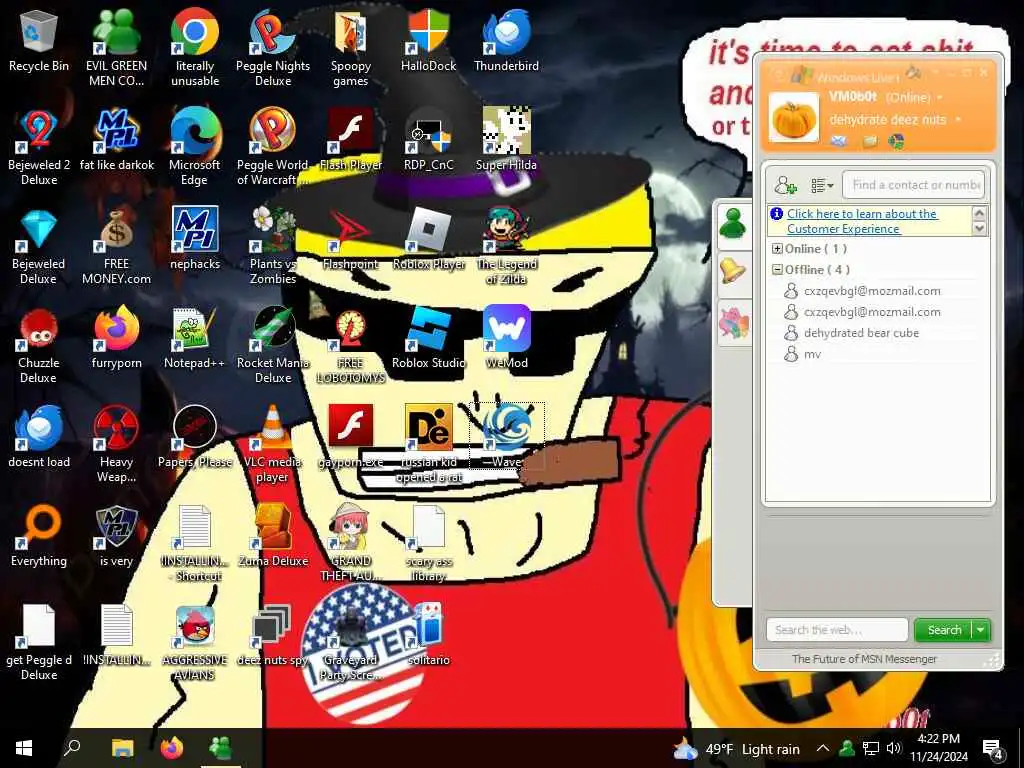Open the Papers, Please icon
Image resolution: width=1024 pixels, height=768 pixels.
195,438
